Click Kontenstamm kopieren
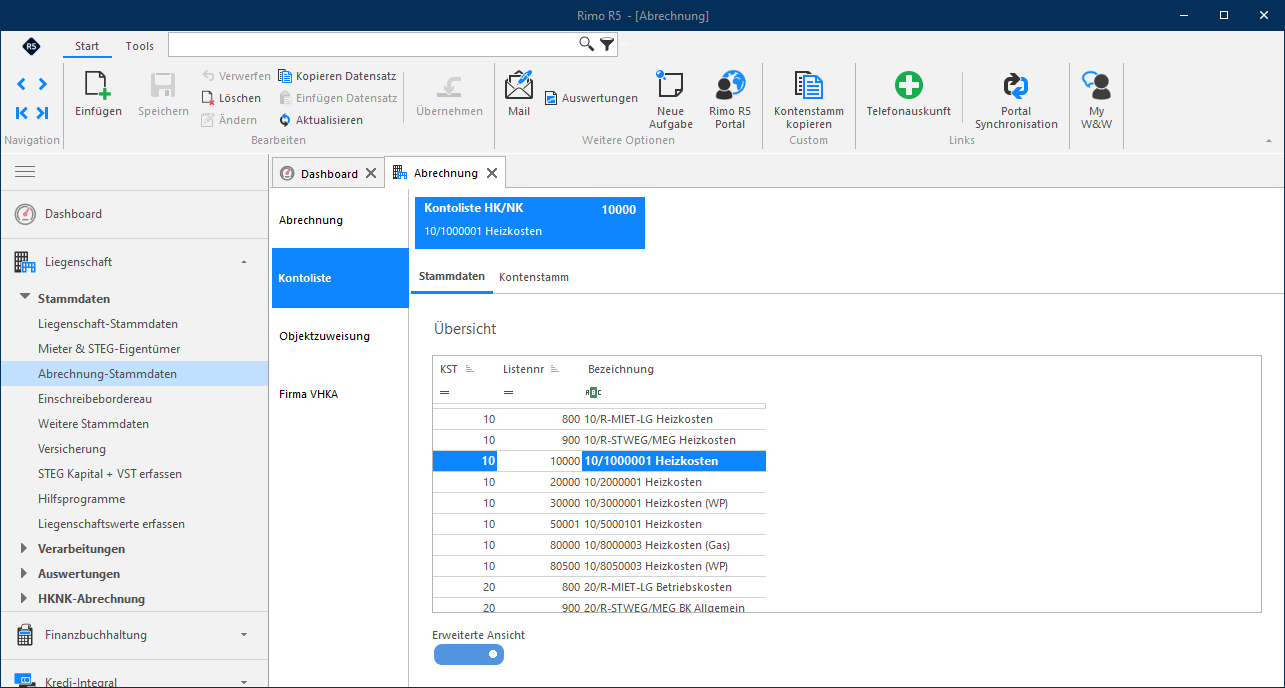Screen dimensions: 1285x688 (x=809, y=99)
